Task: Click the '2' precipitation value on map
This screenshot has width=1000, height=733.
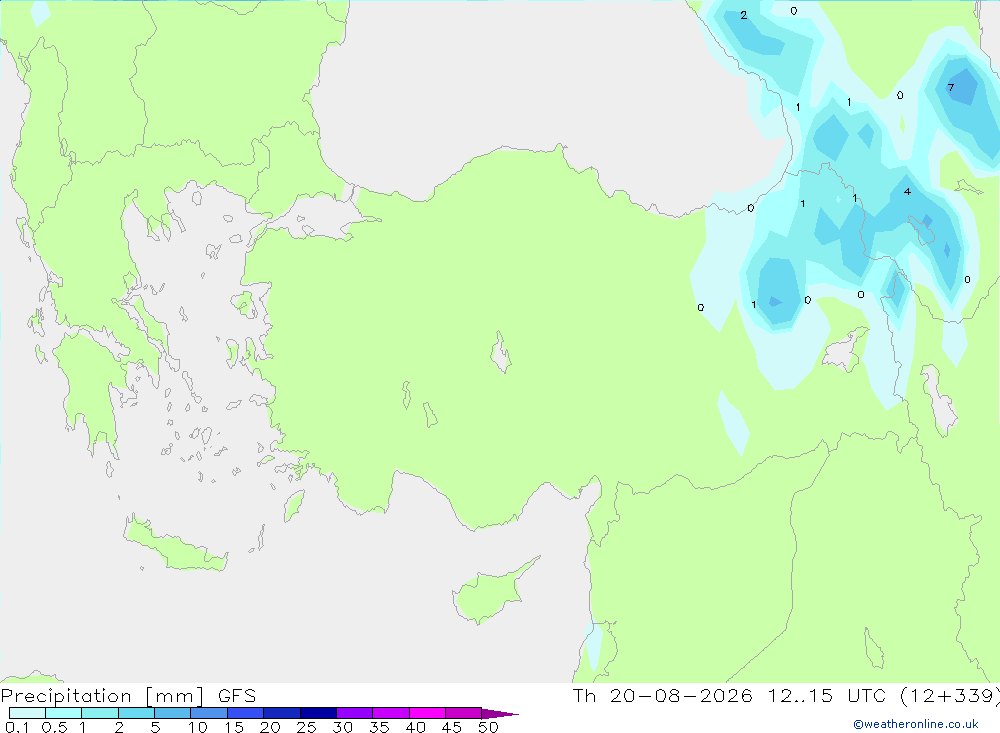Action: click(x=744, y=15)
